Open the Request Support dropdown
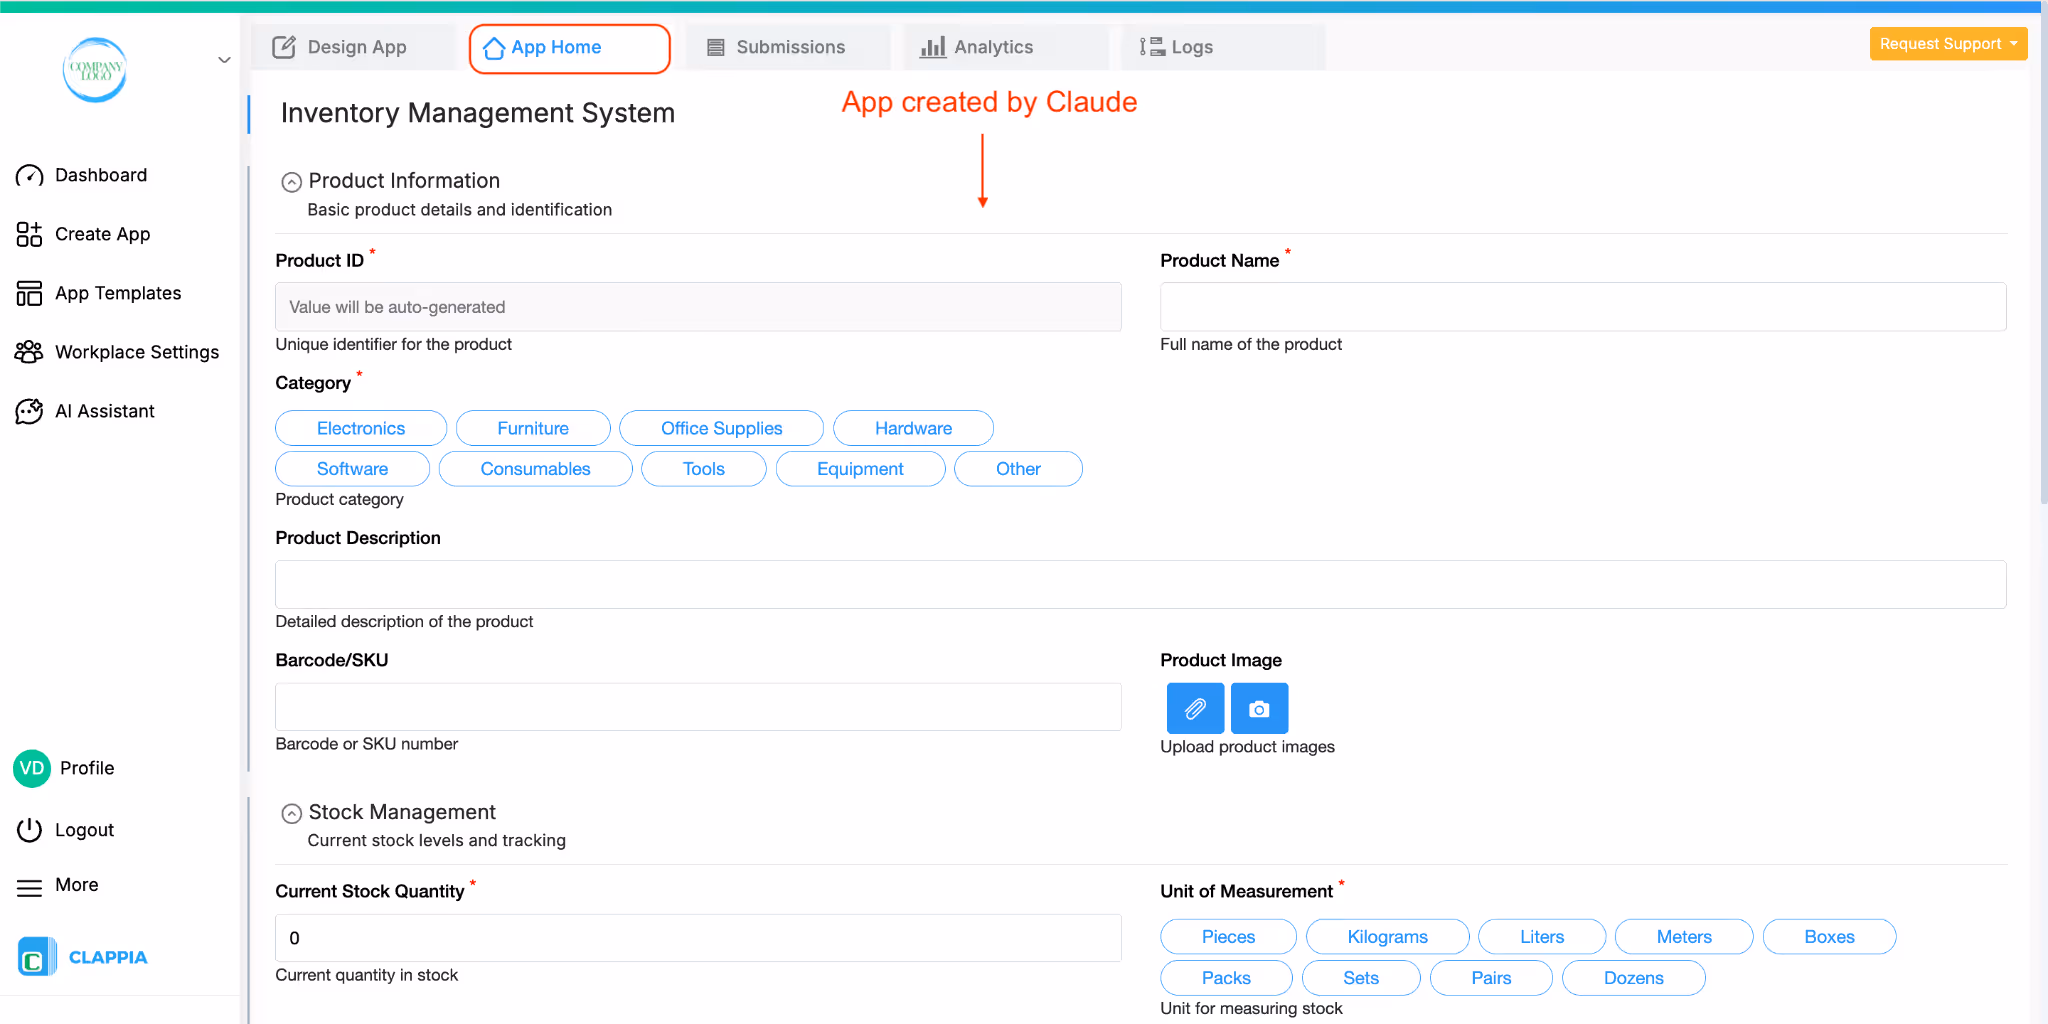The image size is (2048, 1024). click(x=1947, y=43)
